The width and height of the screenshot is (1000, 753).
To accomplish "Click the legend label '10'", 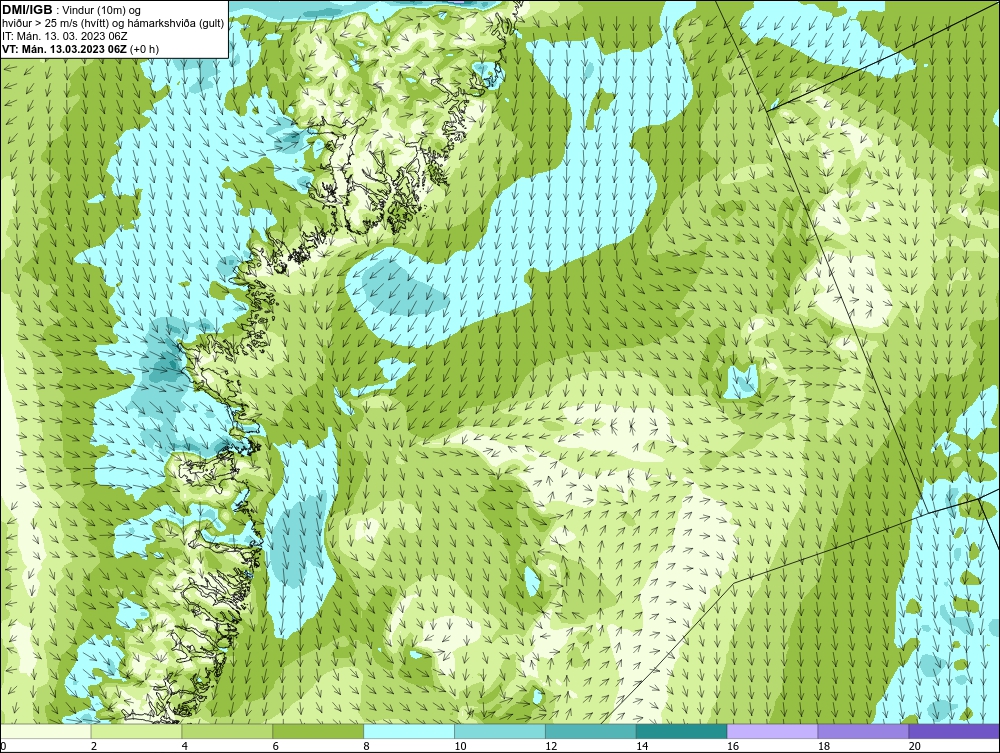I will click(460, 746).
